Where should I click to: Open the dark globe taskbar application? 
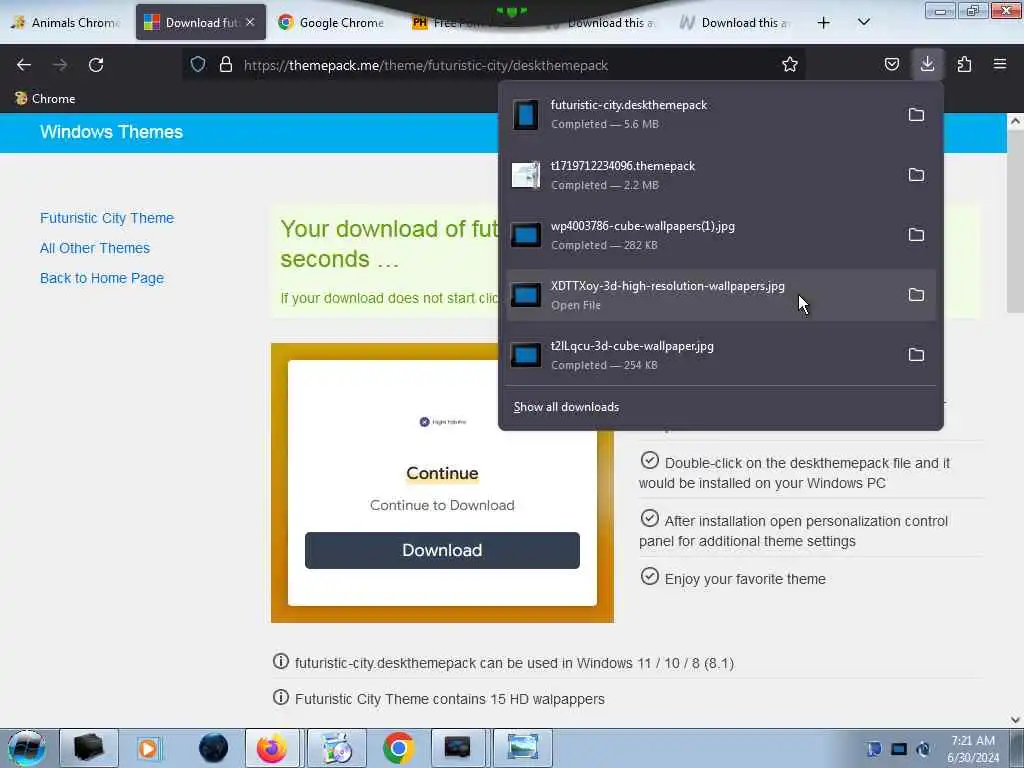(x=213, y=748)
